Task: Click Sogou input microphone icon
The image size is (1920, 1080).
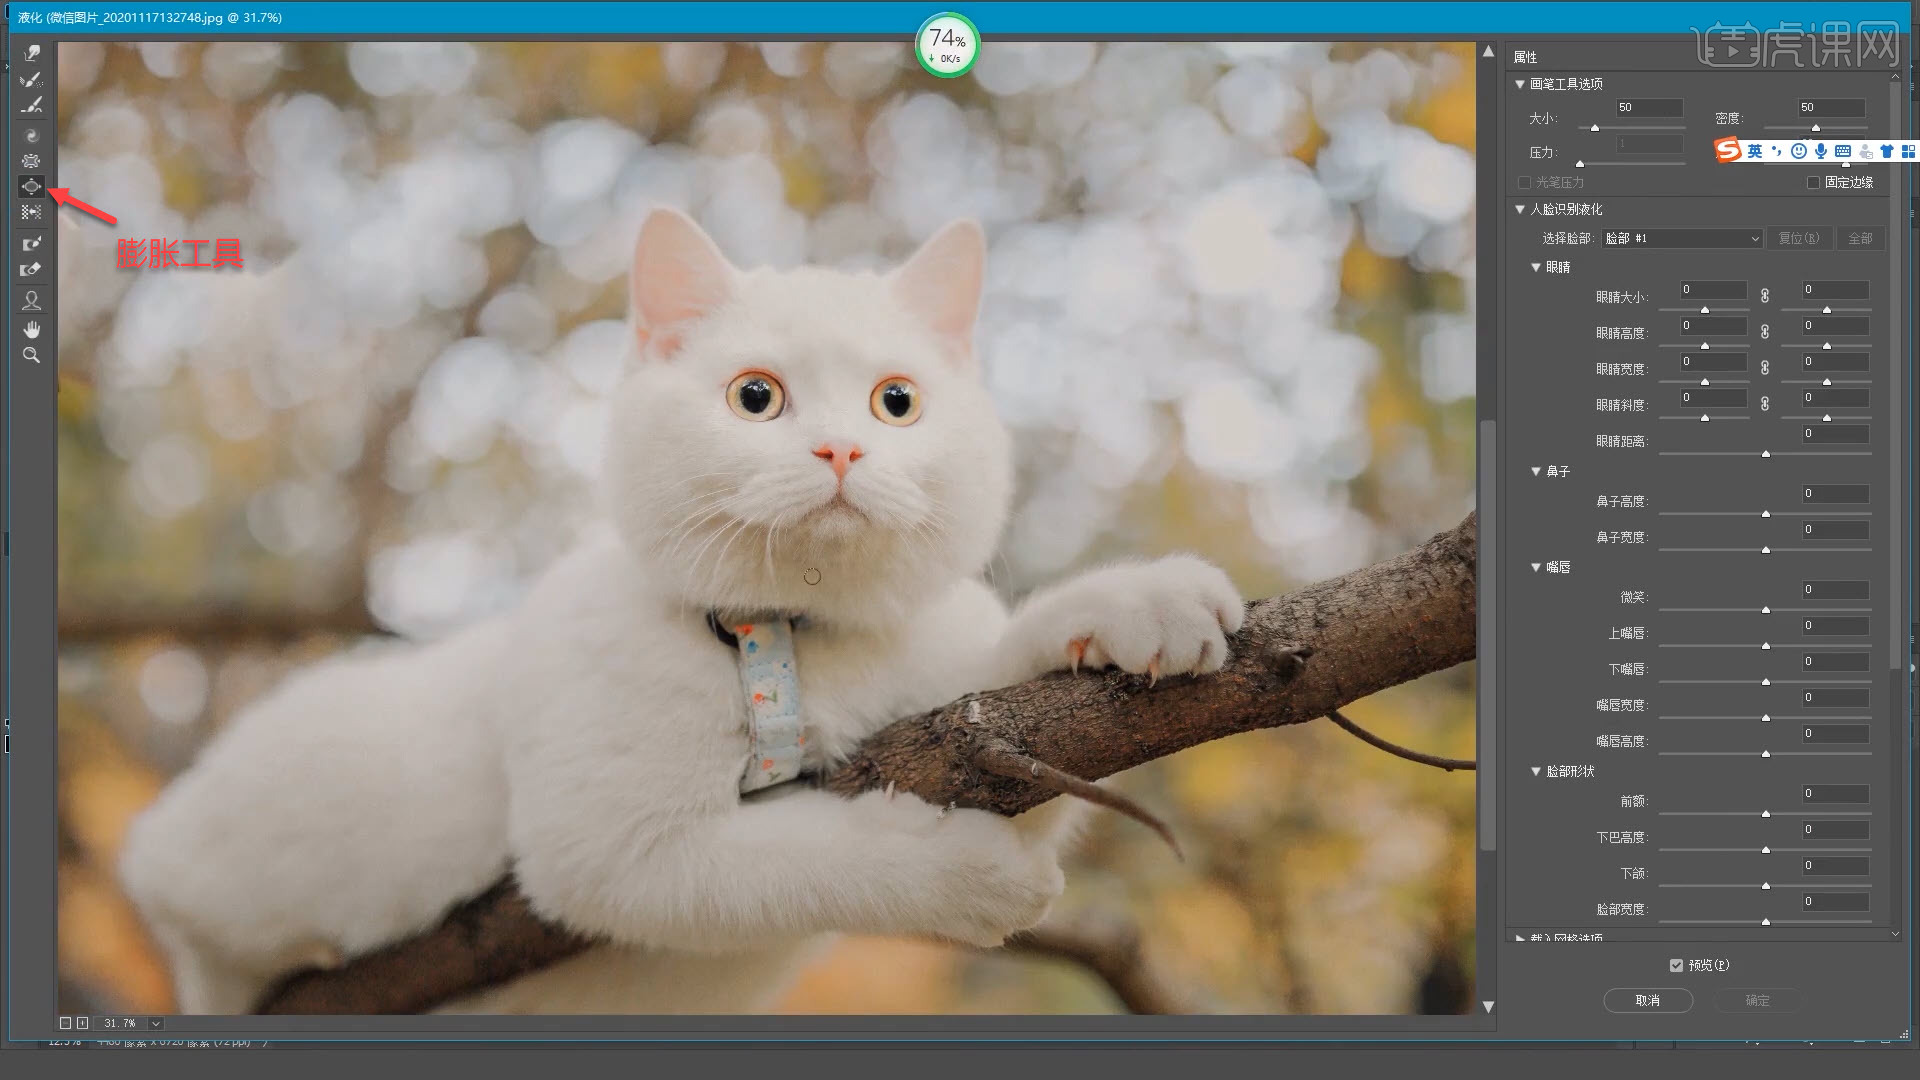Action: coord(1821,151)
